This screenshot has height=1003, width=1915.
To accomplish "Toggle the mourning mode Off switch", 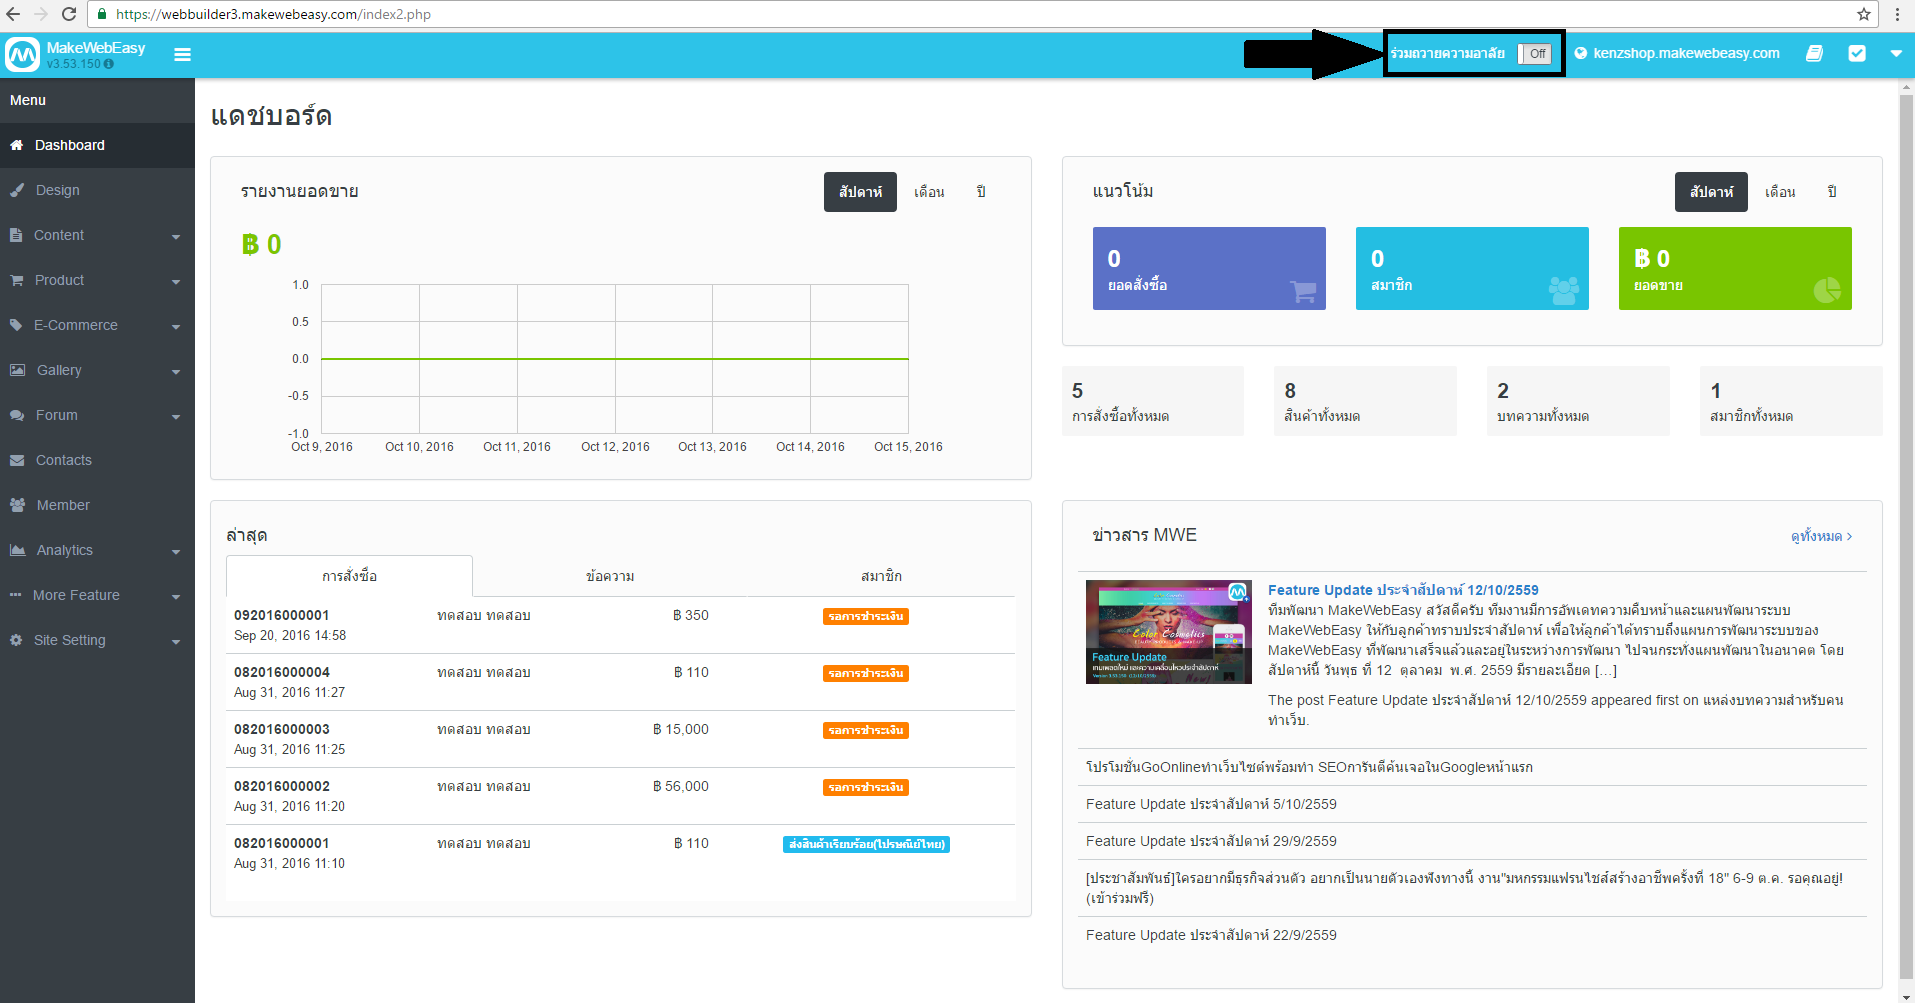I will pyautogui.click(x=1535, y=54).
